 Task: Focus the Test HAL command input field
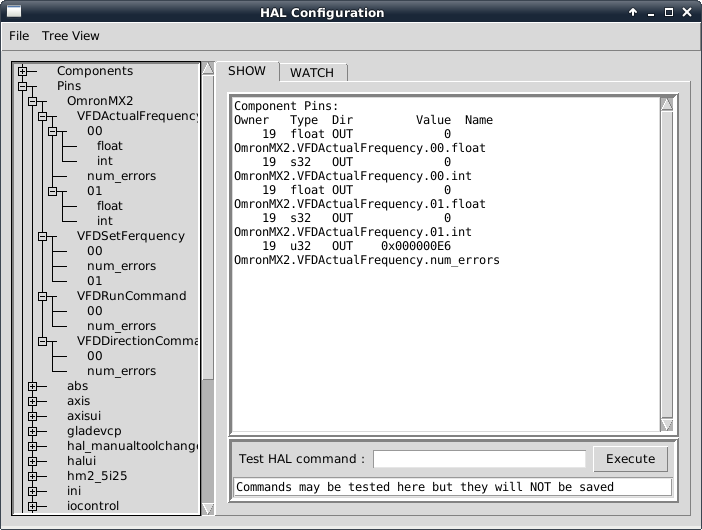click(479, 459)
